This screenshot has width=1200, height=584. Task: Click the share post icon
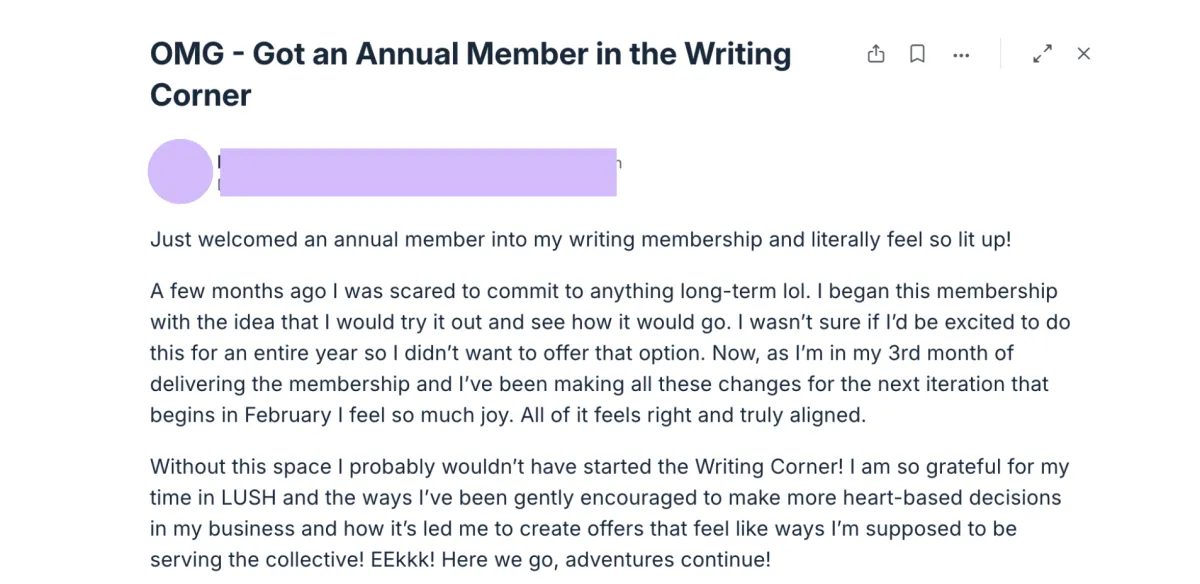(876, 54)
